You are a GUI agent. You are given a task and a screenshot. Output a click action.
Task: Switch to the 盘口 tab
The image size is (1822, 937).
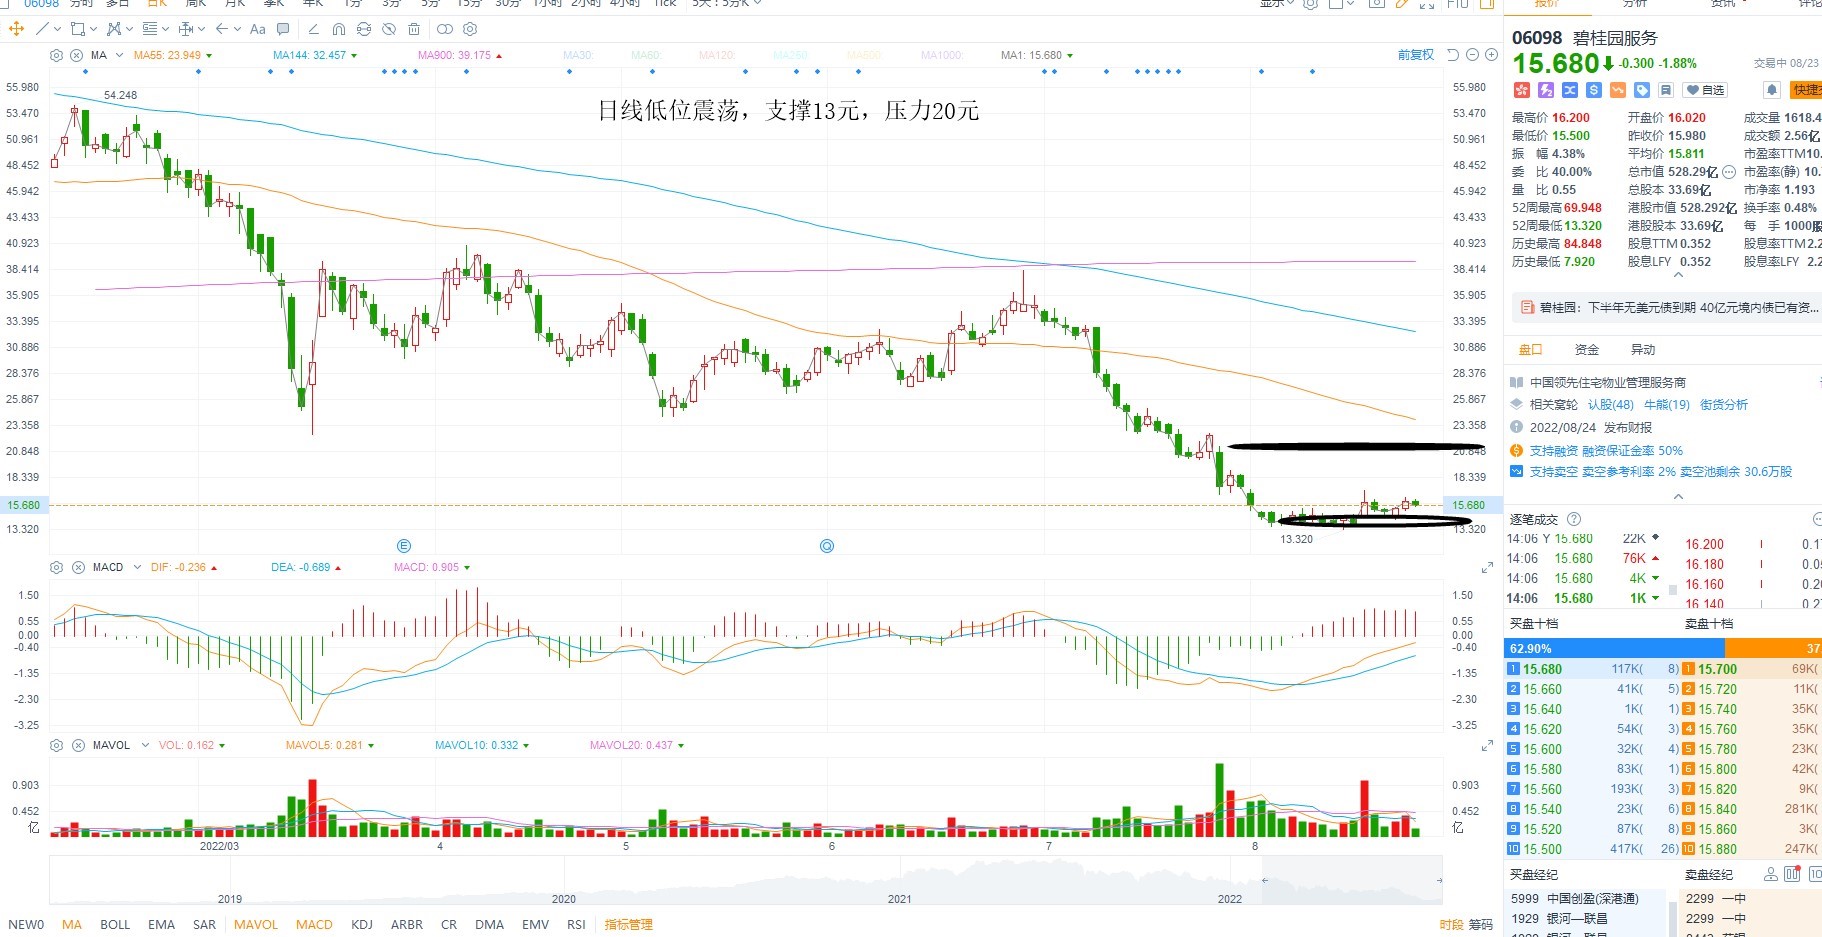click(1531, 349)
